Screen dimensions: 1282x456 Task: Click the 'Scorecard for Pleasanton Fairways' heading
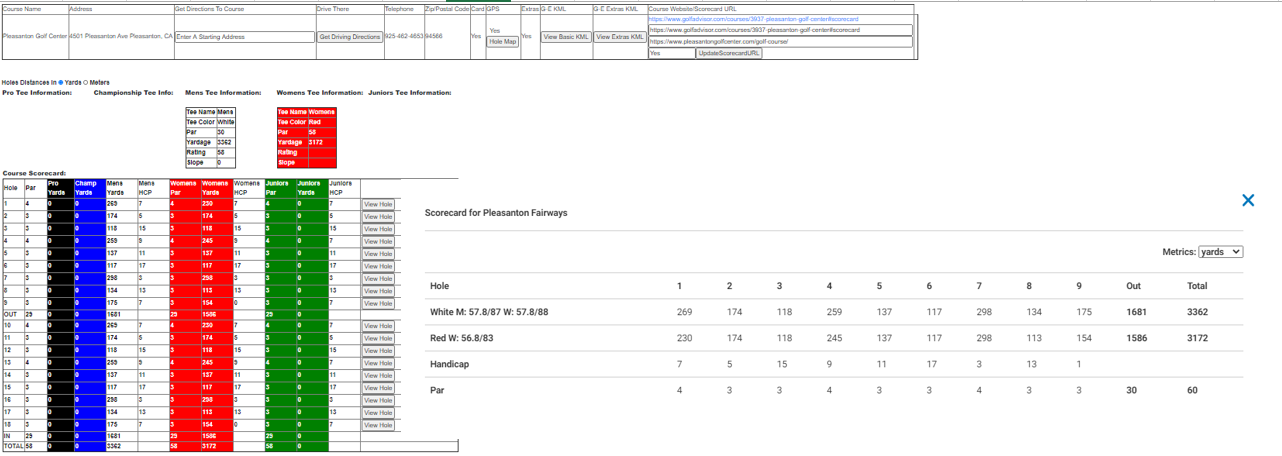[x=496, y=213]
